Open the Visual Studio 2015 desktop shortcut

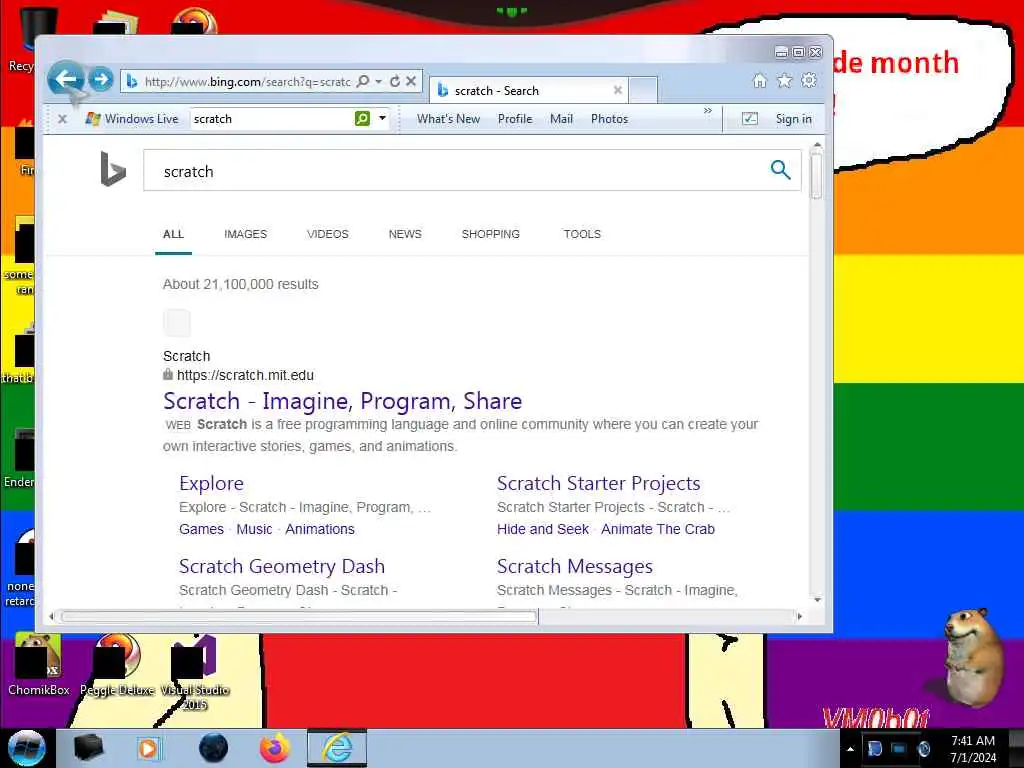[x=195, y=673]
